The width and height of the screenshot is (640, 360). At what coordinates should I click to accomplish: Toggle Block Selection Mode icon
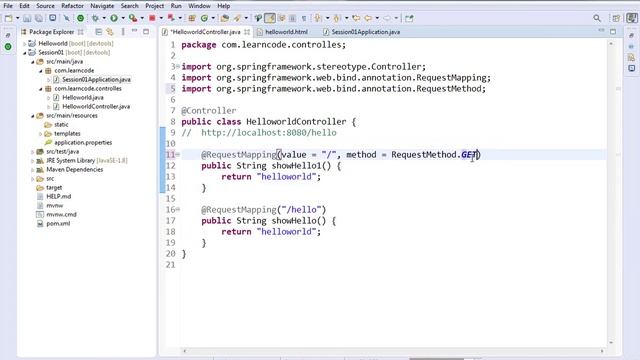293,18
